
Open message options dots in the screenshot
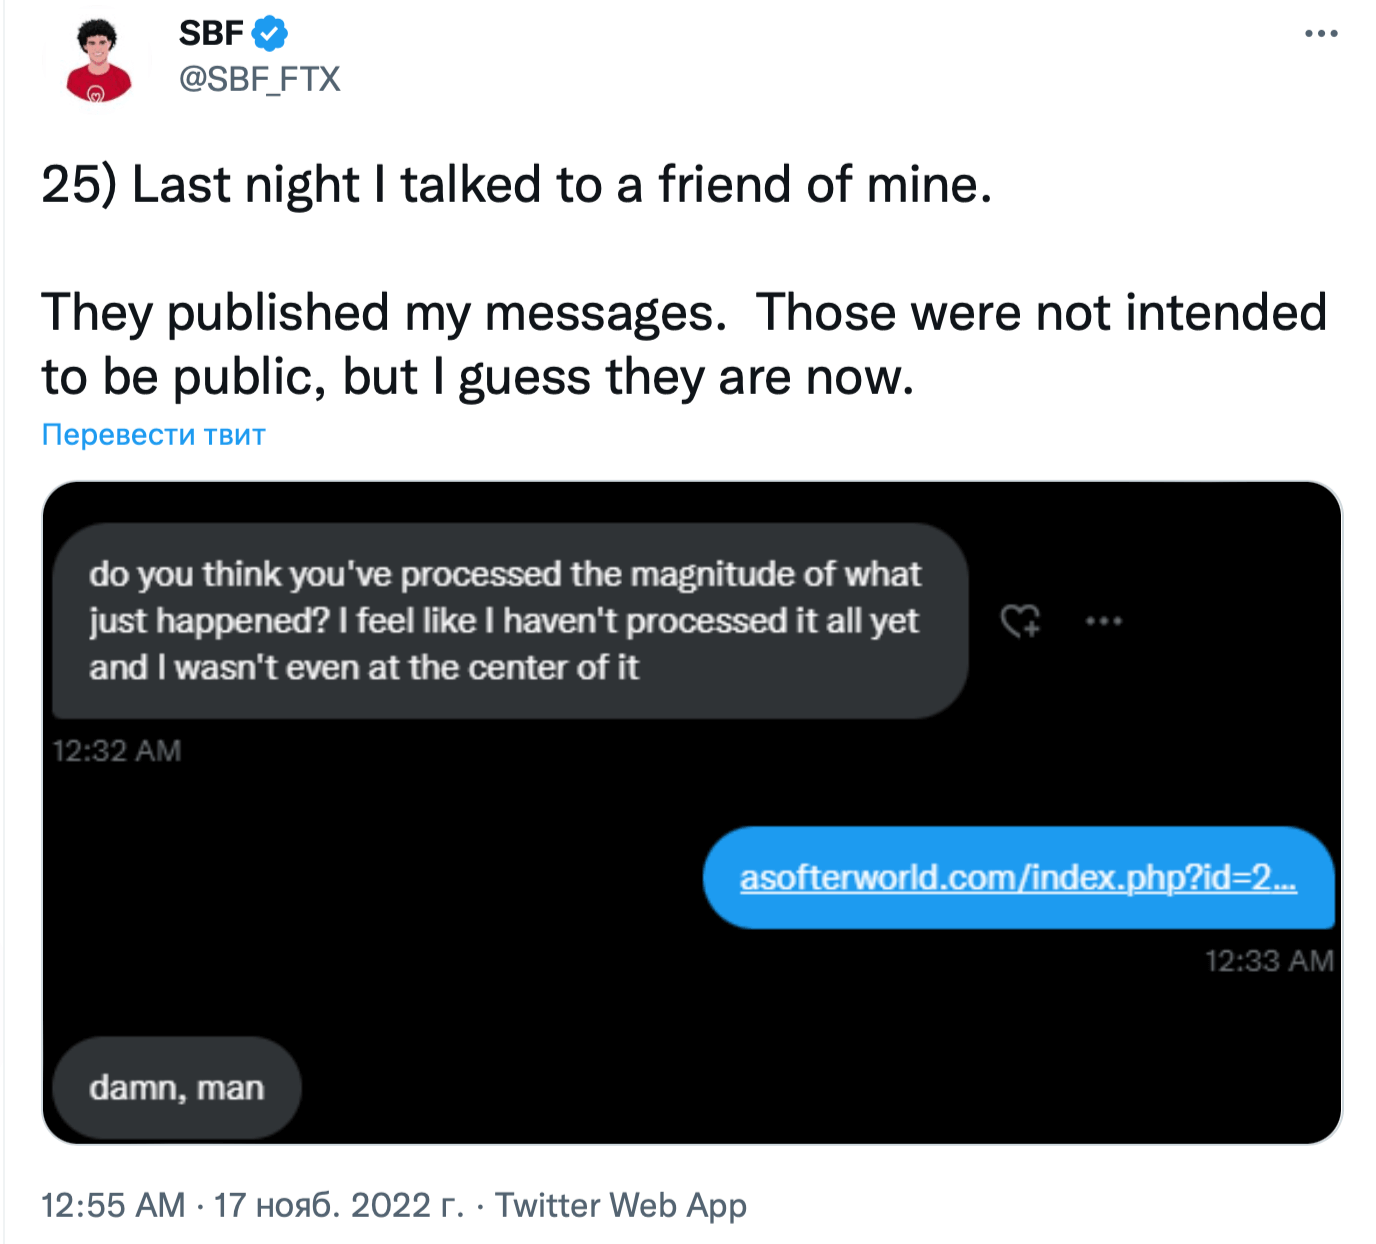(x=1103, y=621)
